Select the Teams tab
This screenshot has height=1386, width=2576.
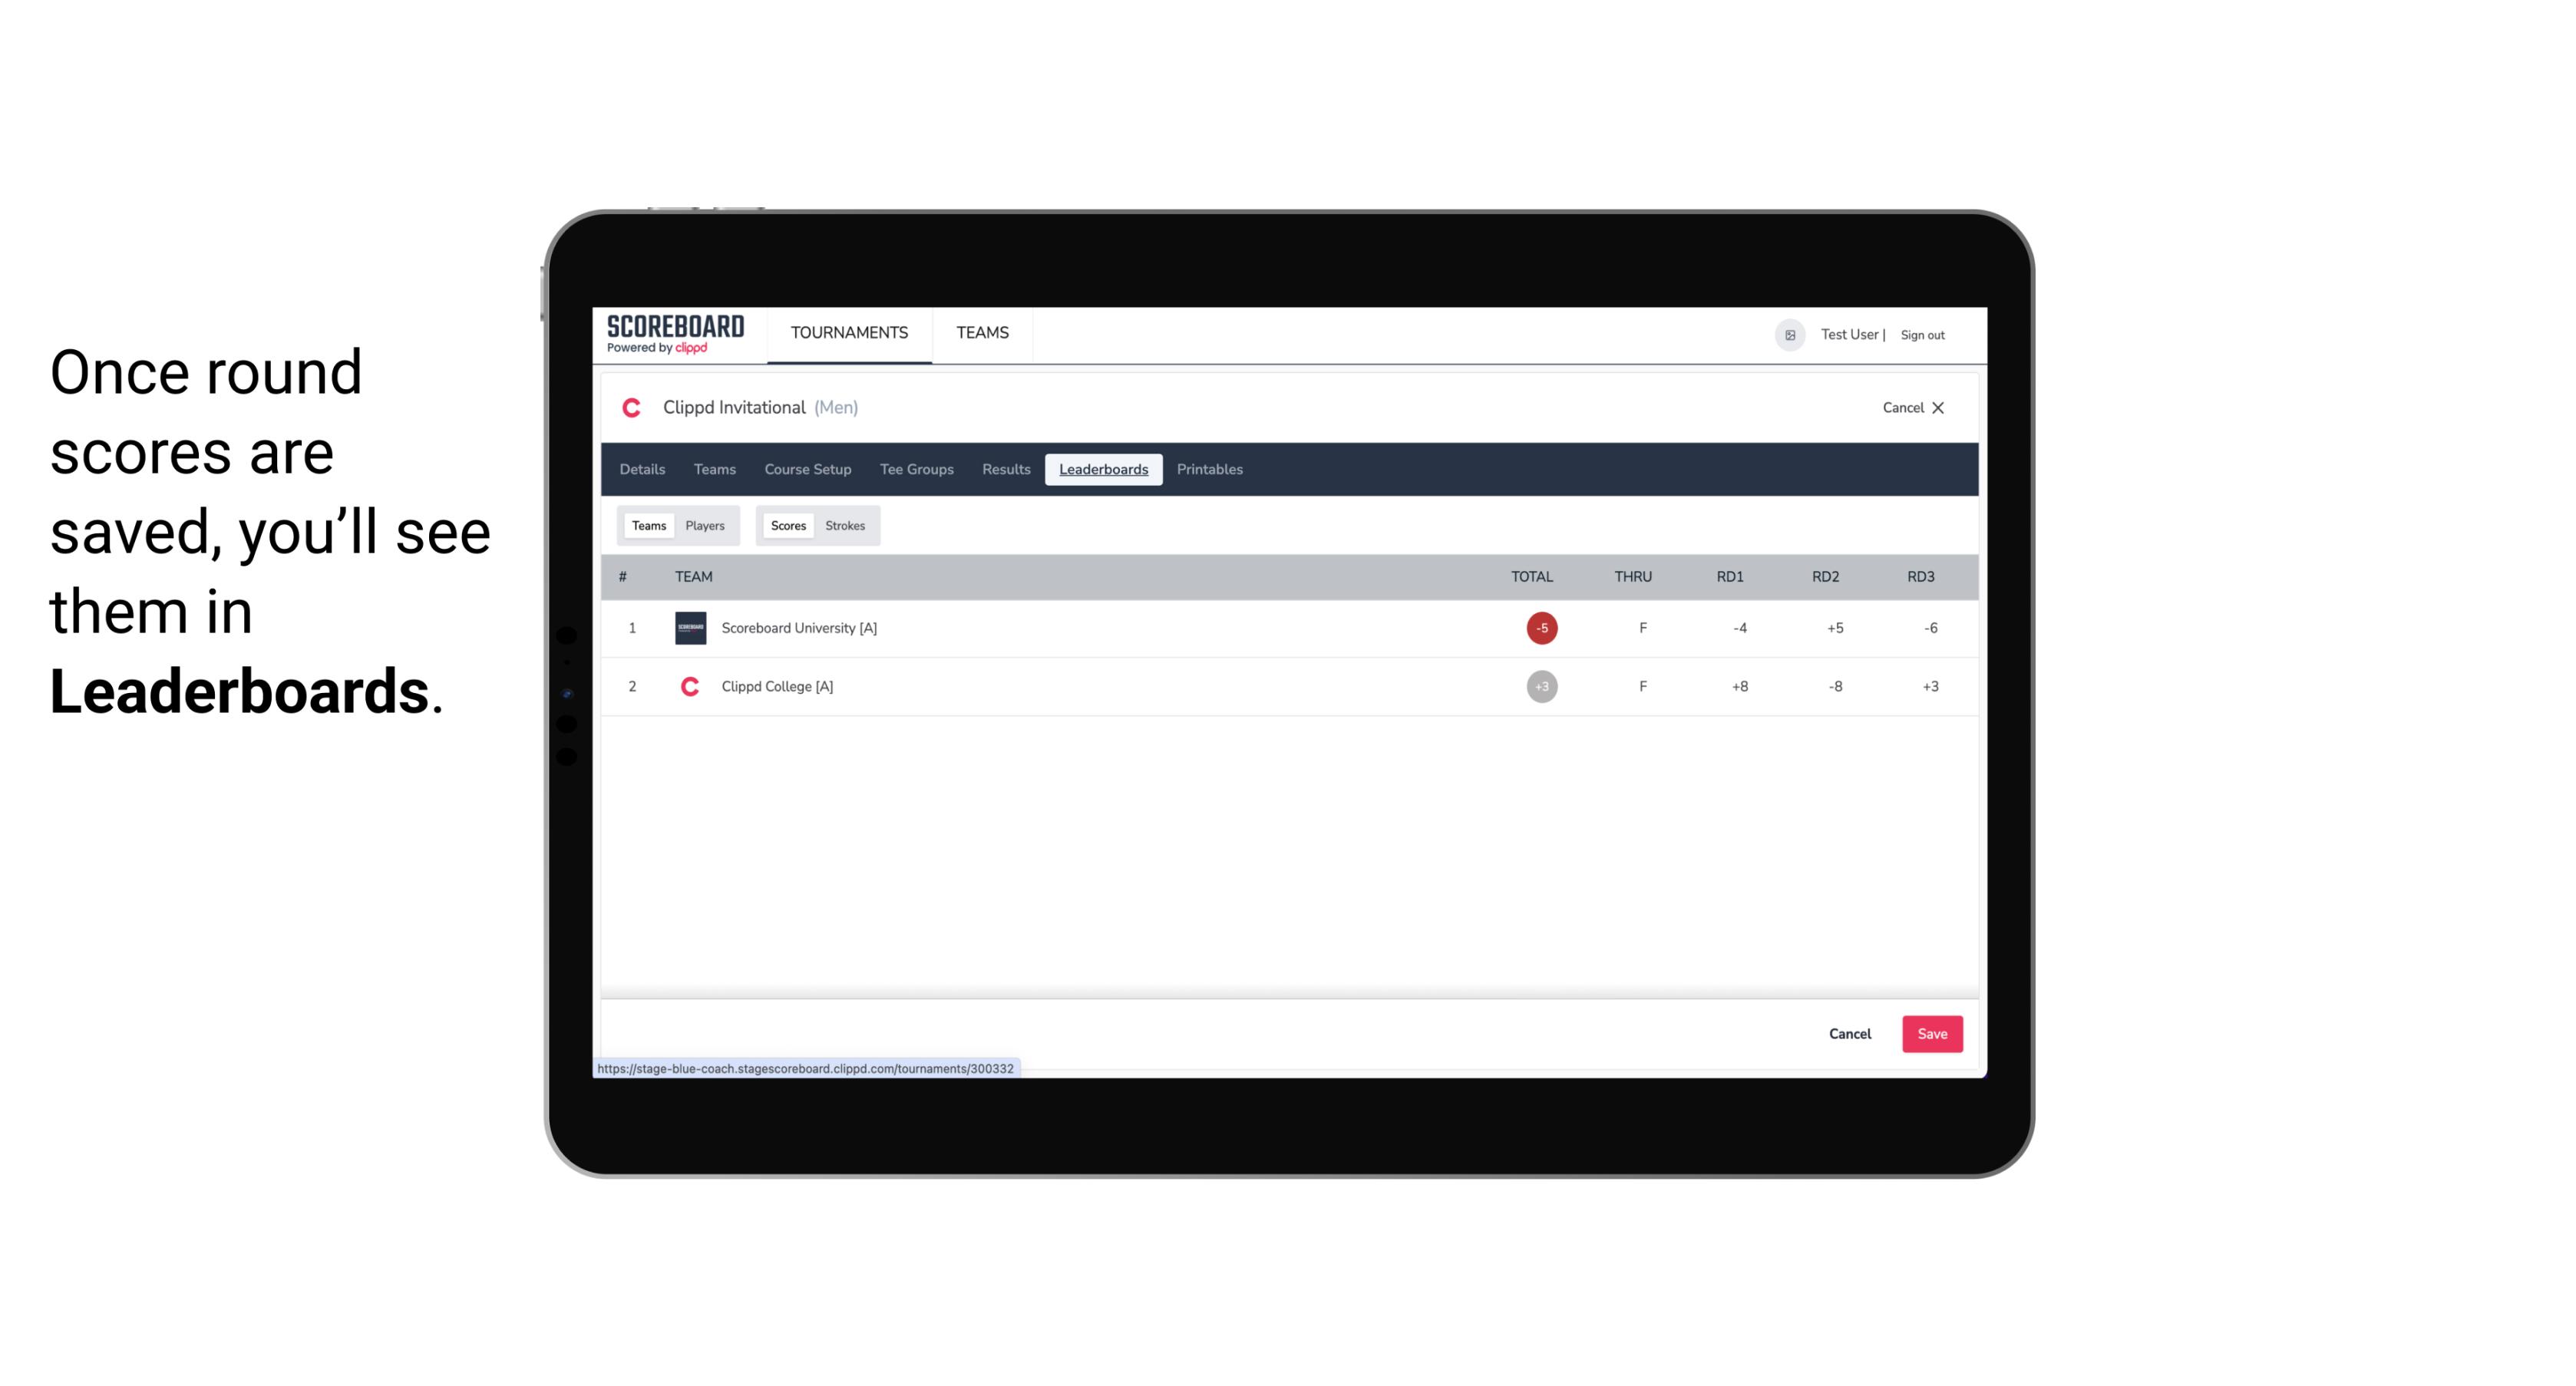[x=646, y=524]
